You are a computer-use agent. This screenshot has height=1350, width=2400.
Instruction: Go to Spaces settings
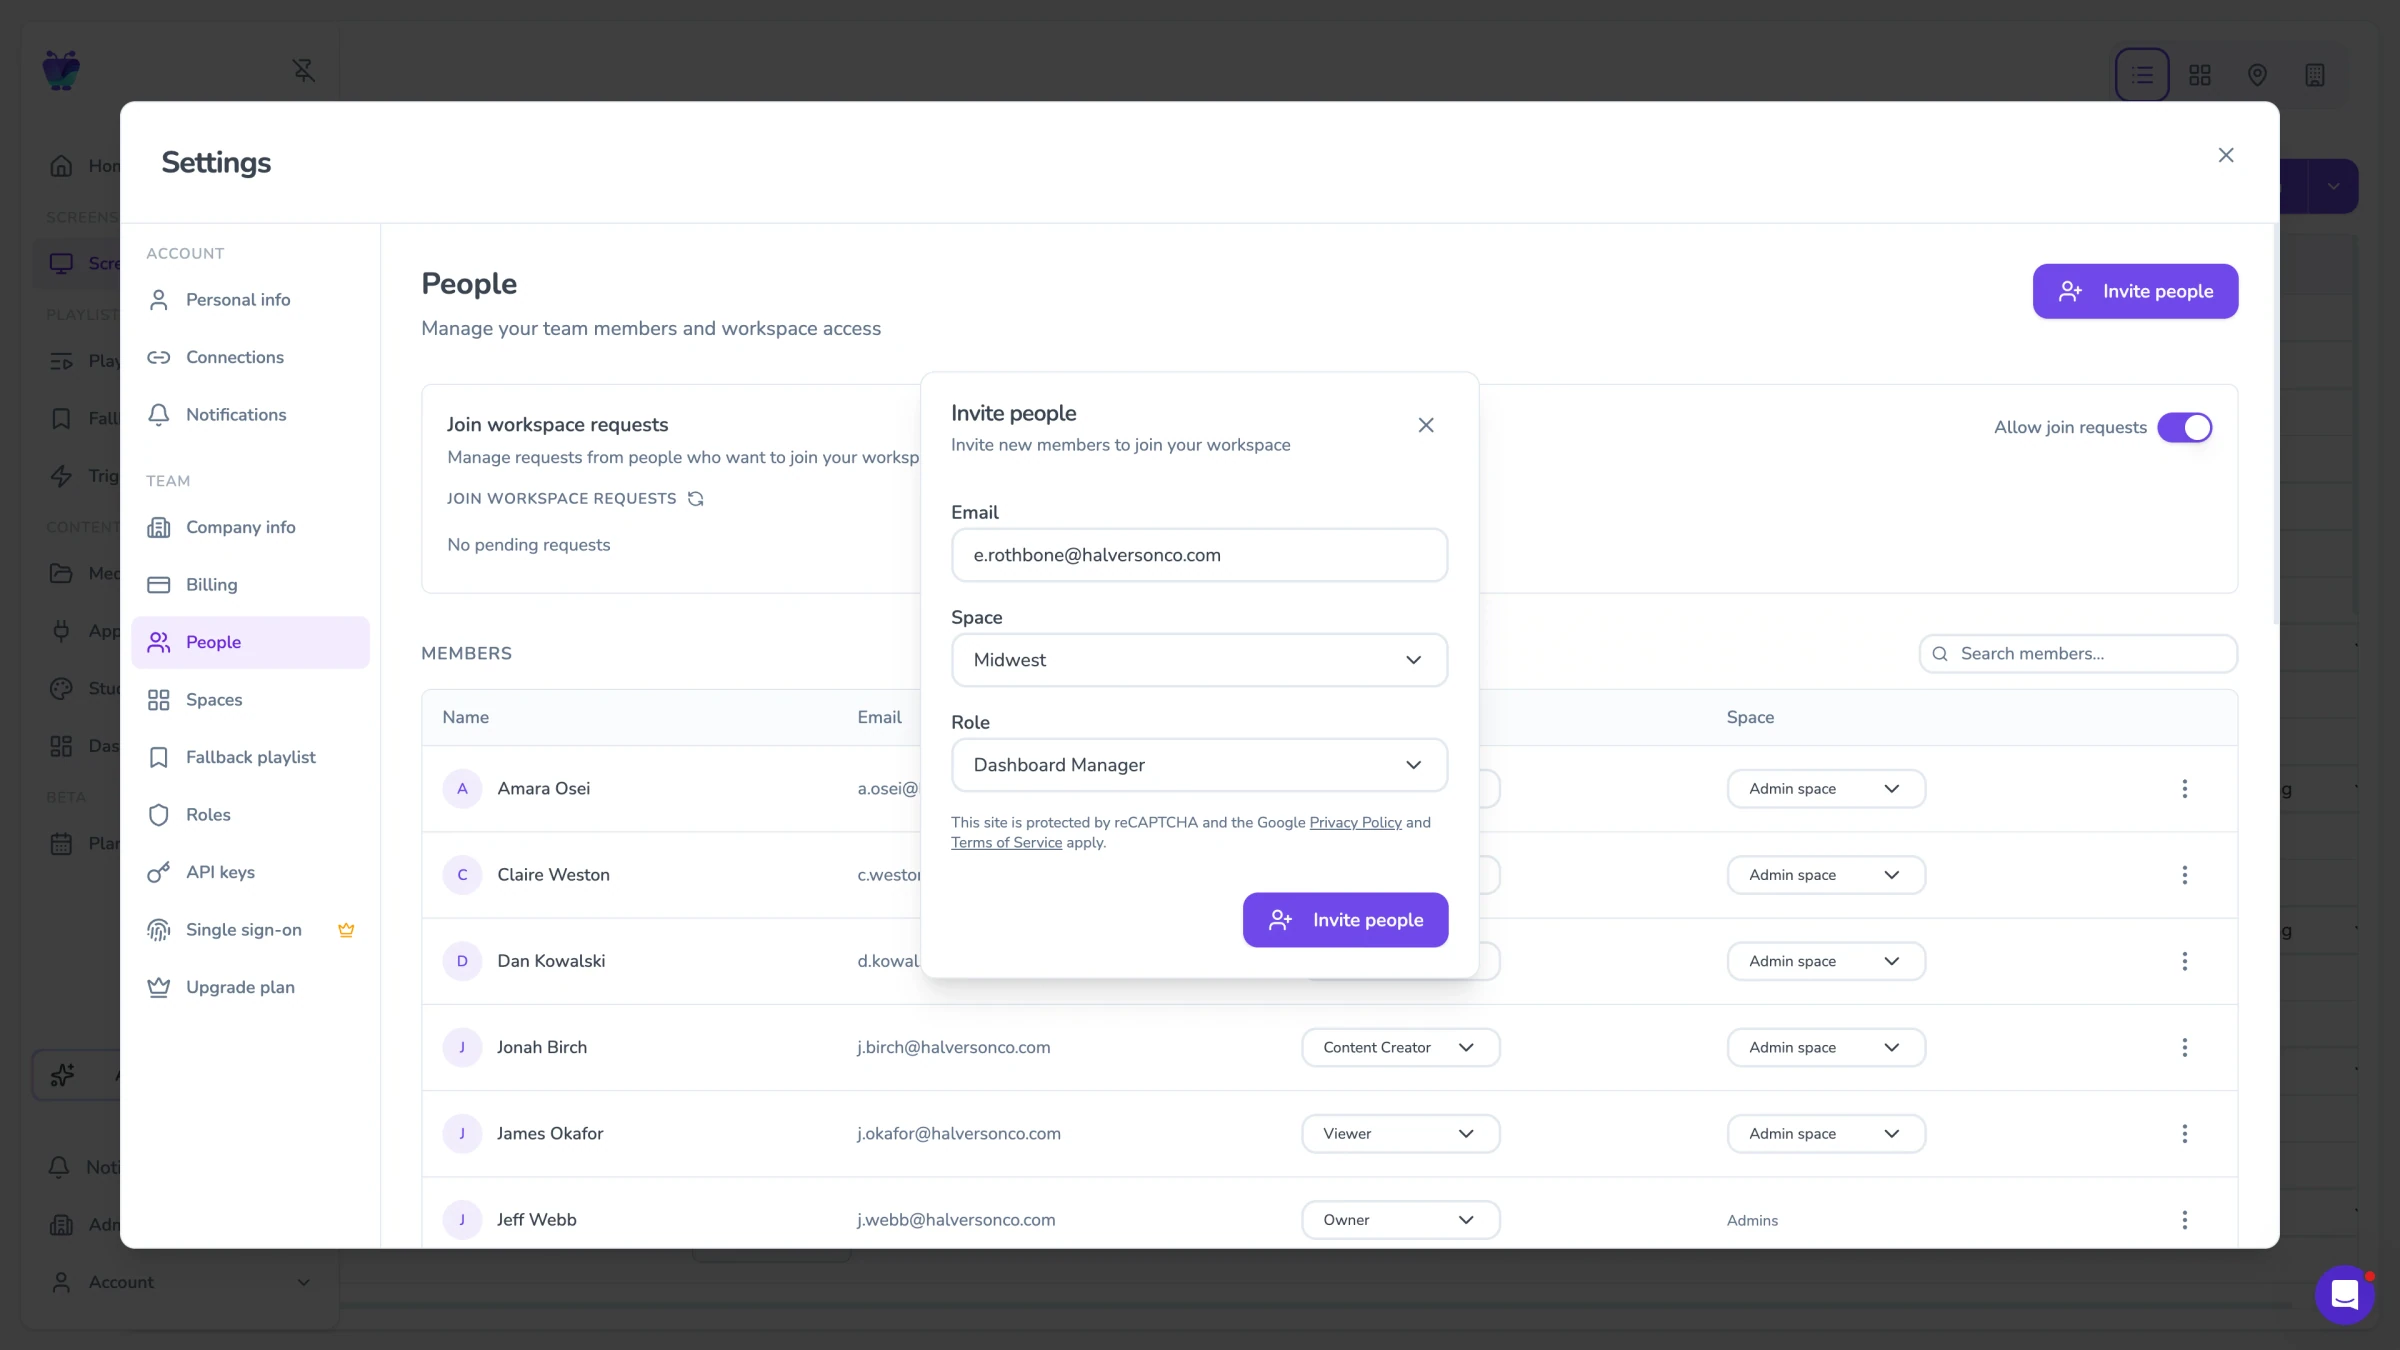[x=250, y=700]
